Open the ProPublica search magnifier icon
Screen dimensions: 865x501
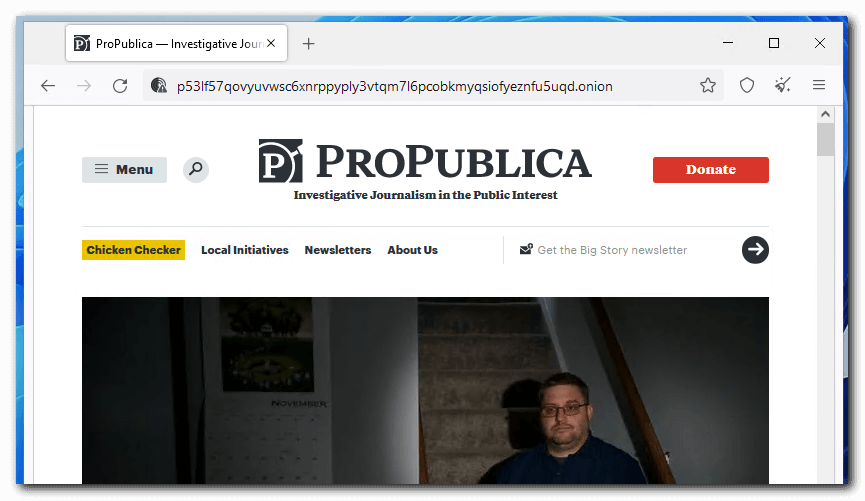[x=196, y=170]
